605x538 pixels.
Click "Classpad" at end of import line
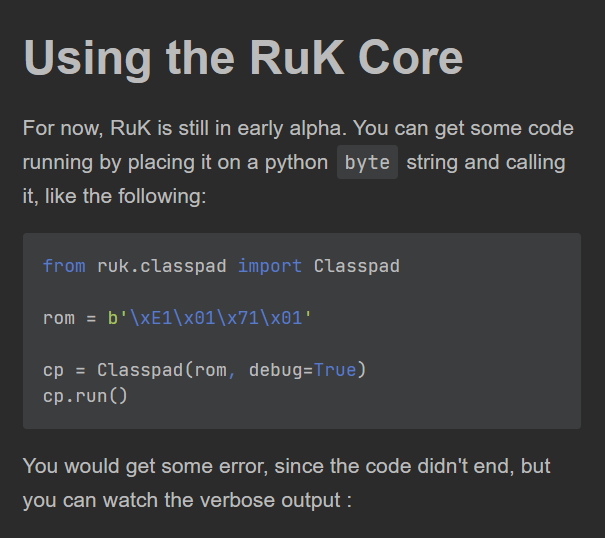356,266
